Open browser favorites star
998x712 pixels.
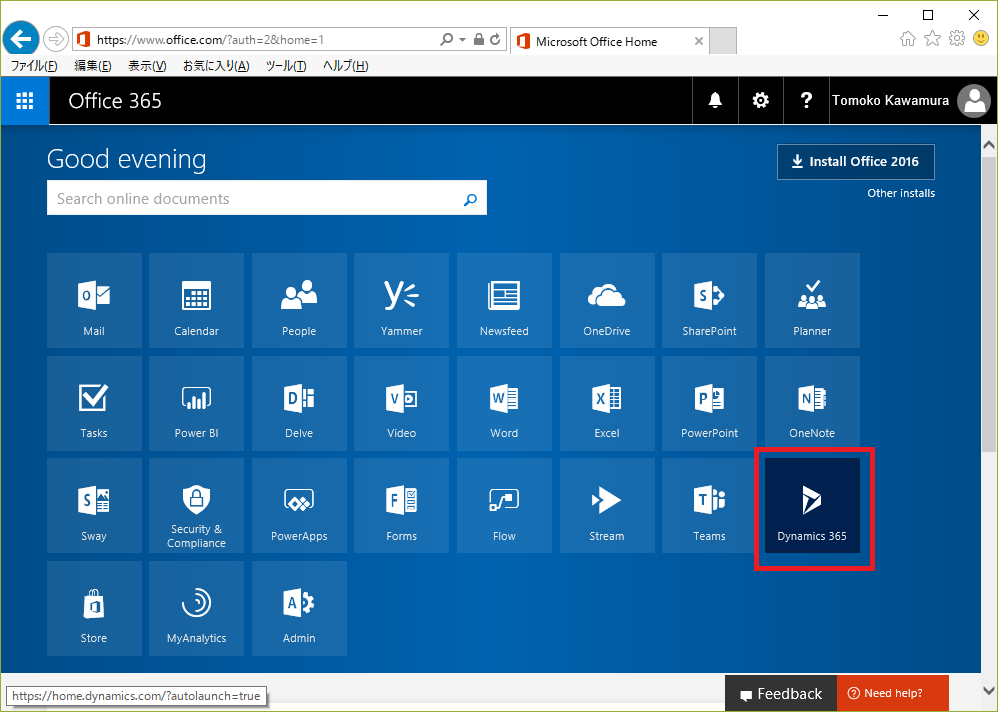coord(932,39)
